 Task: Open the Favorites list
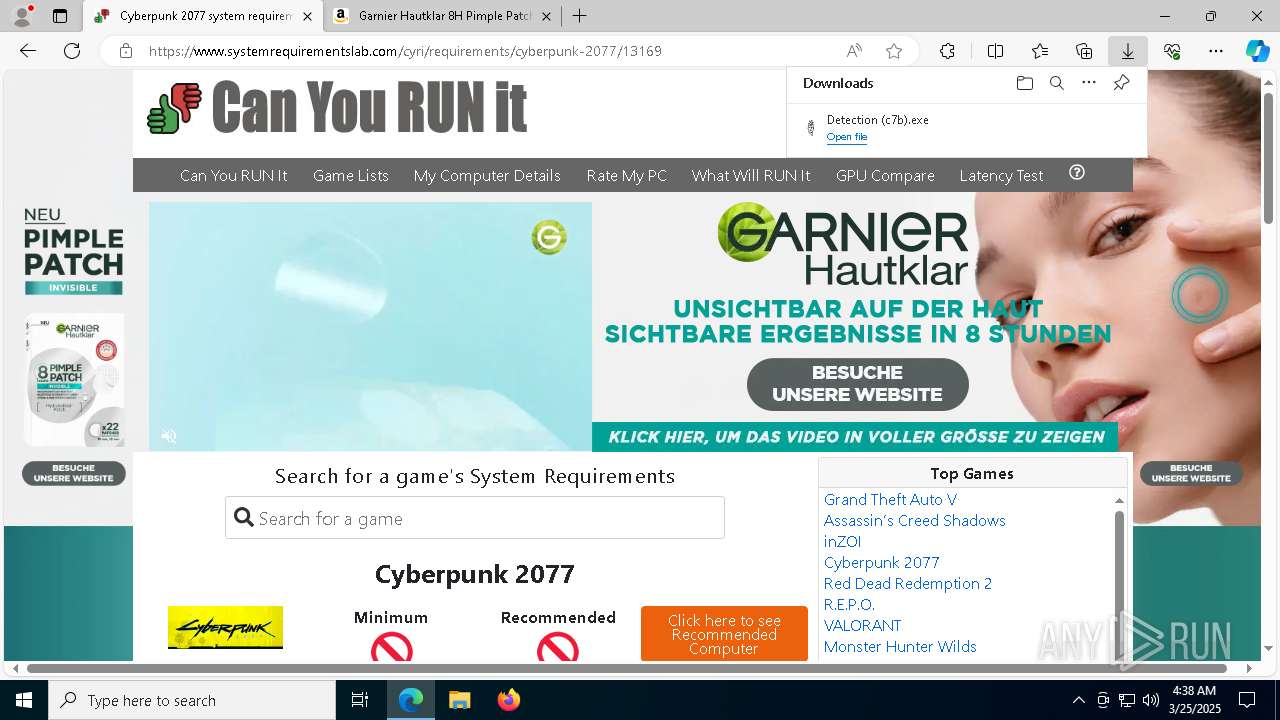pos(1040,51)
